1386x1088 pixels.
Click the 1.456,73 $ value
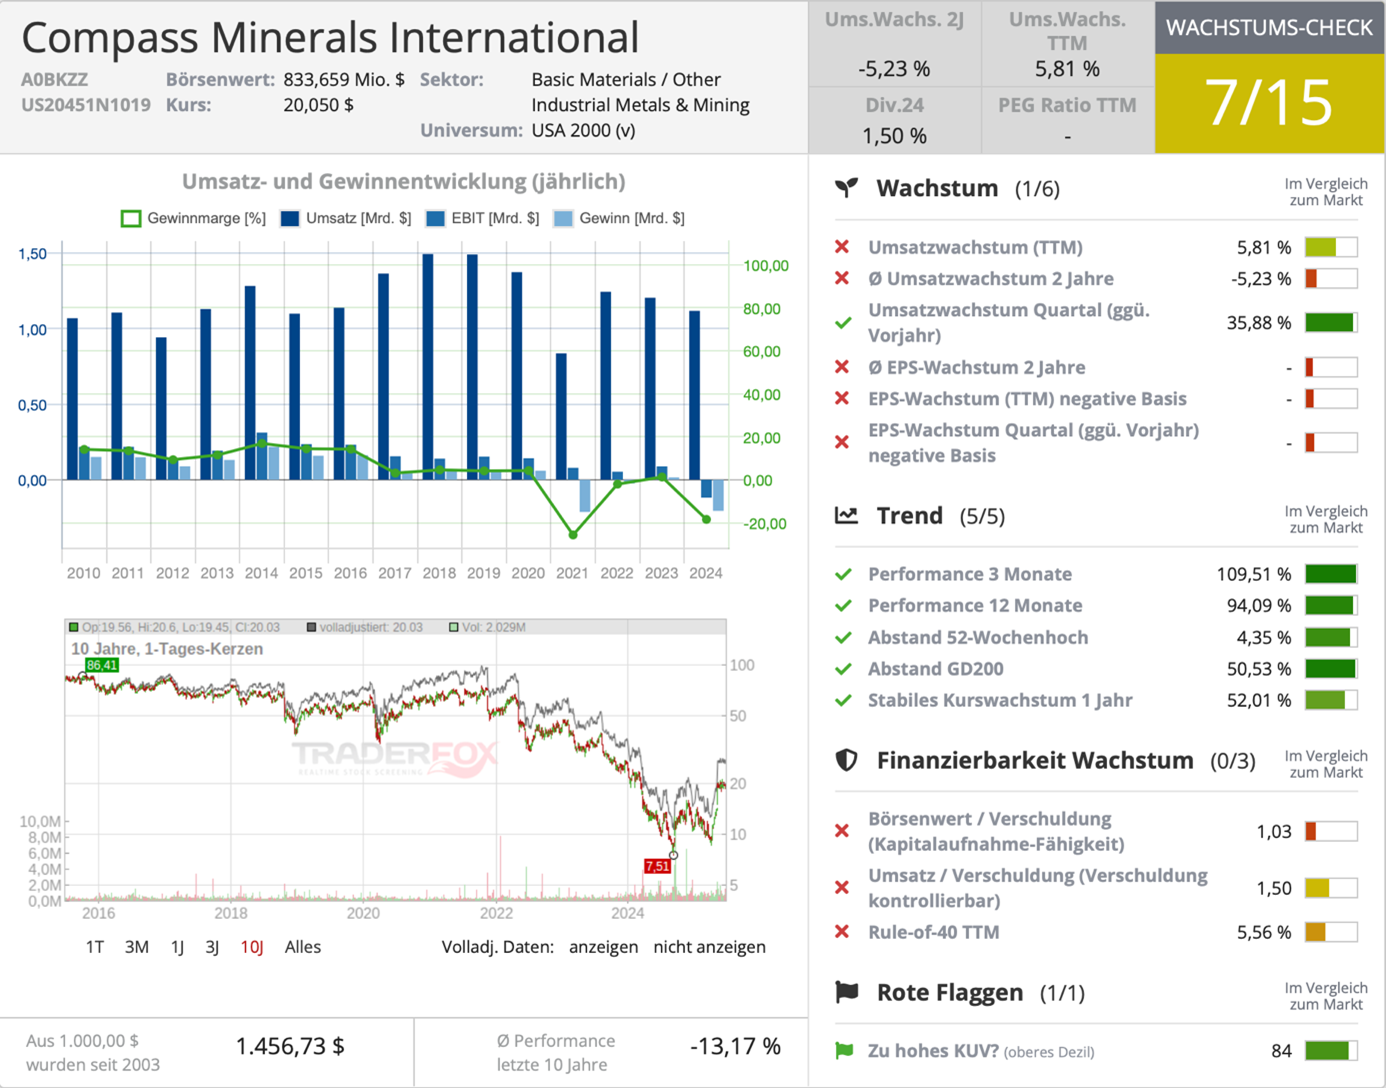coord(290,1046)
